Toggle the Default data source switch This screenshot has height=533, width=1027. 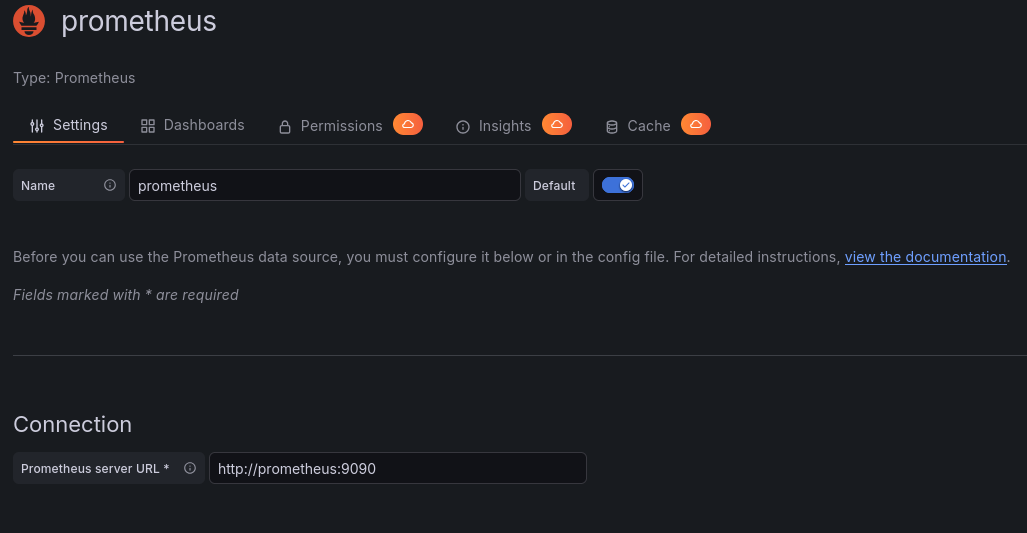pos(618,185)
